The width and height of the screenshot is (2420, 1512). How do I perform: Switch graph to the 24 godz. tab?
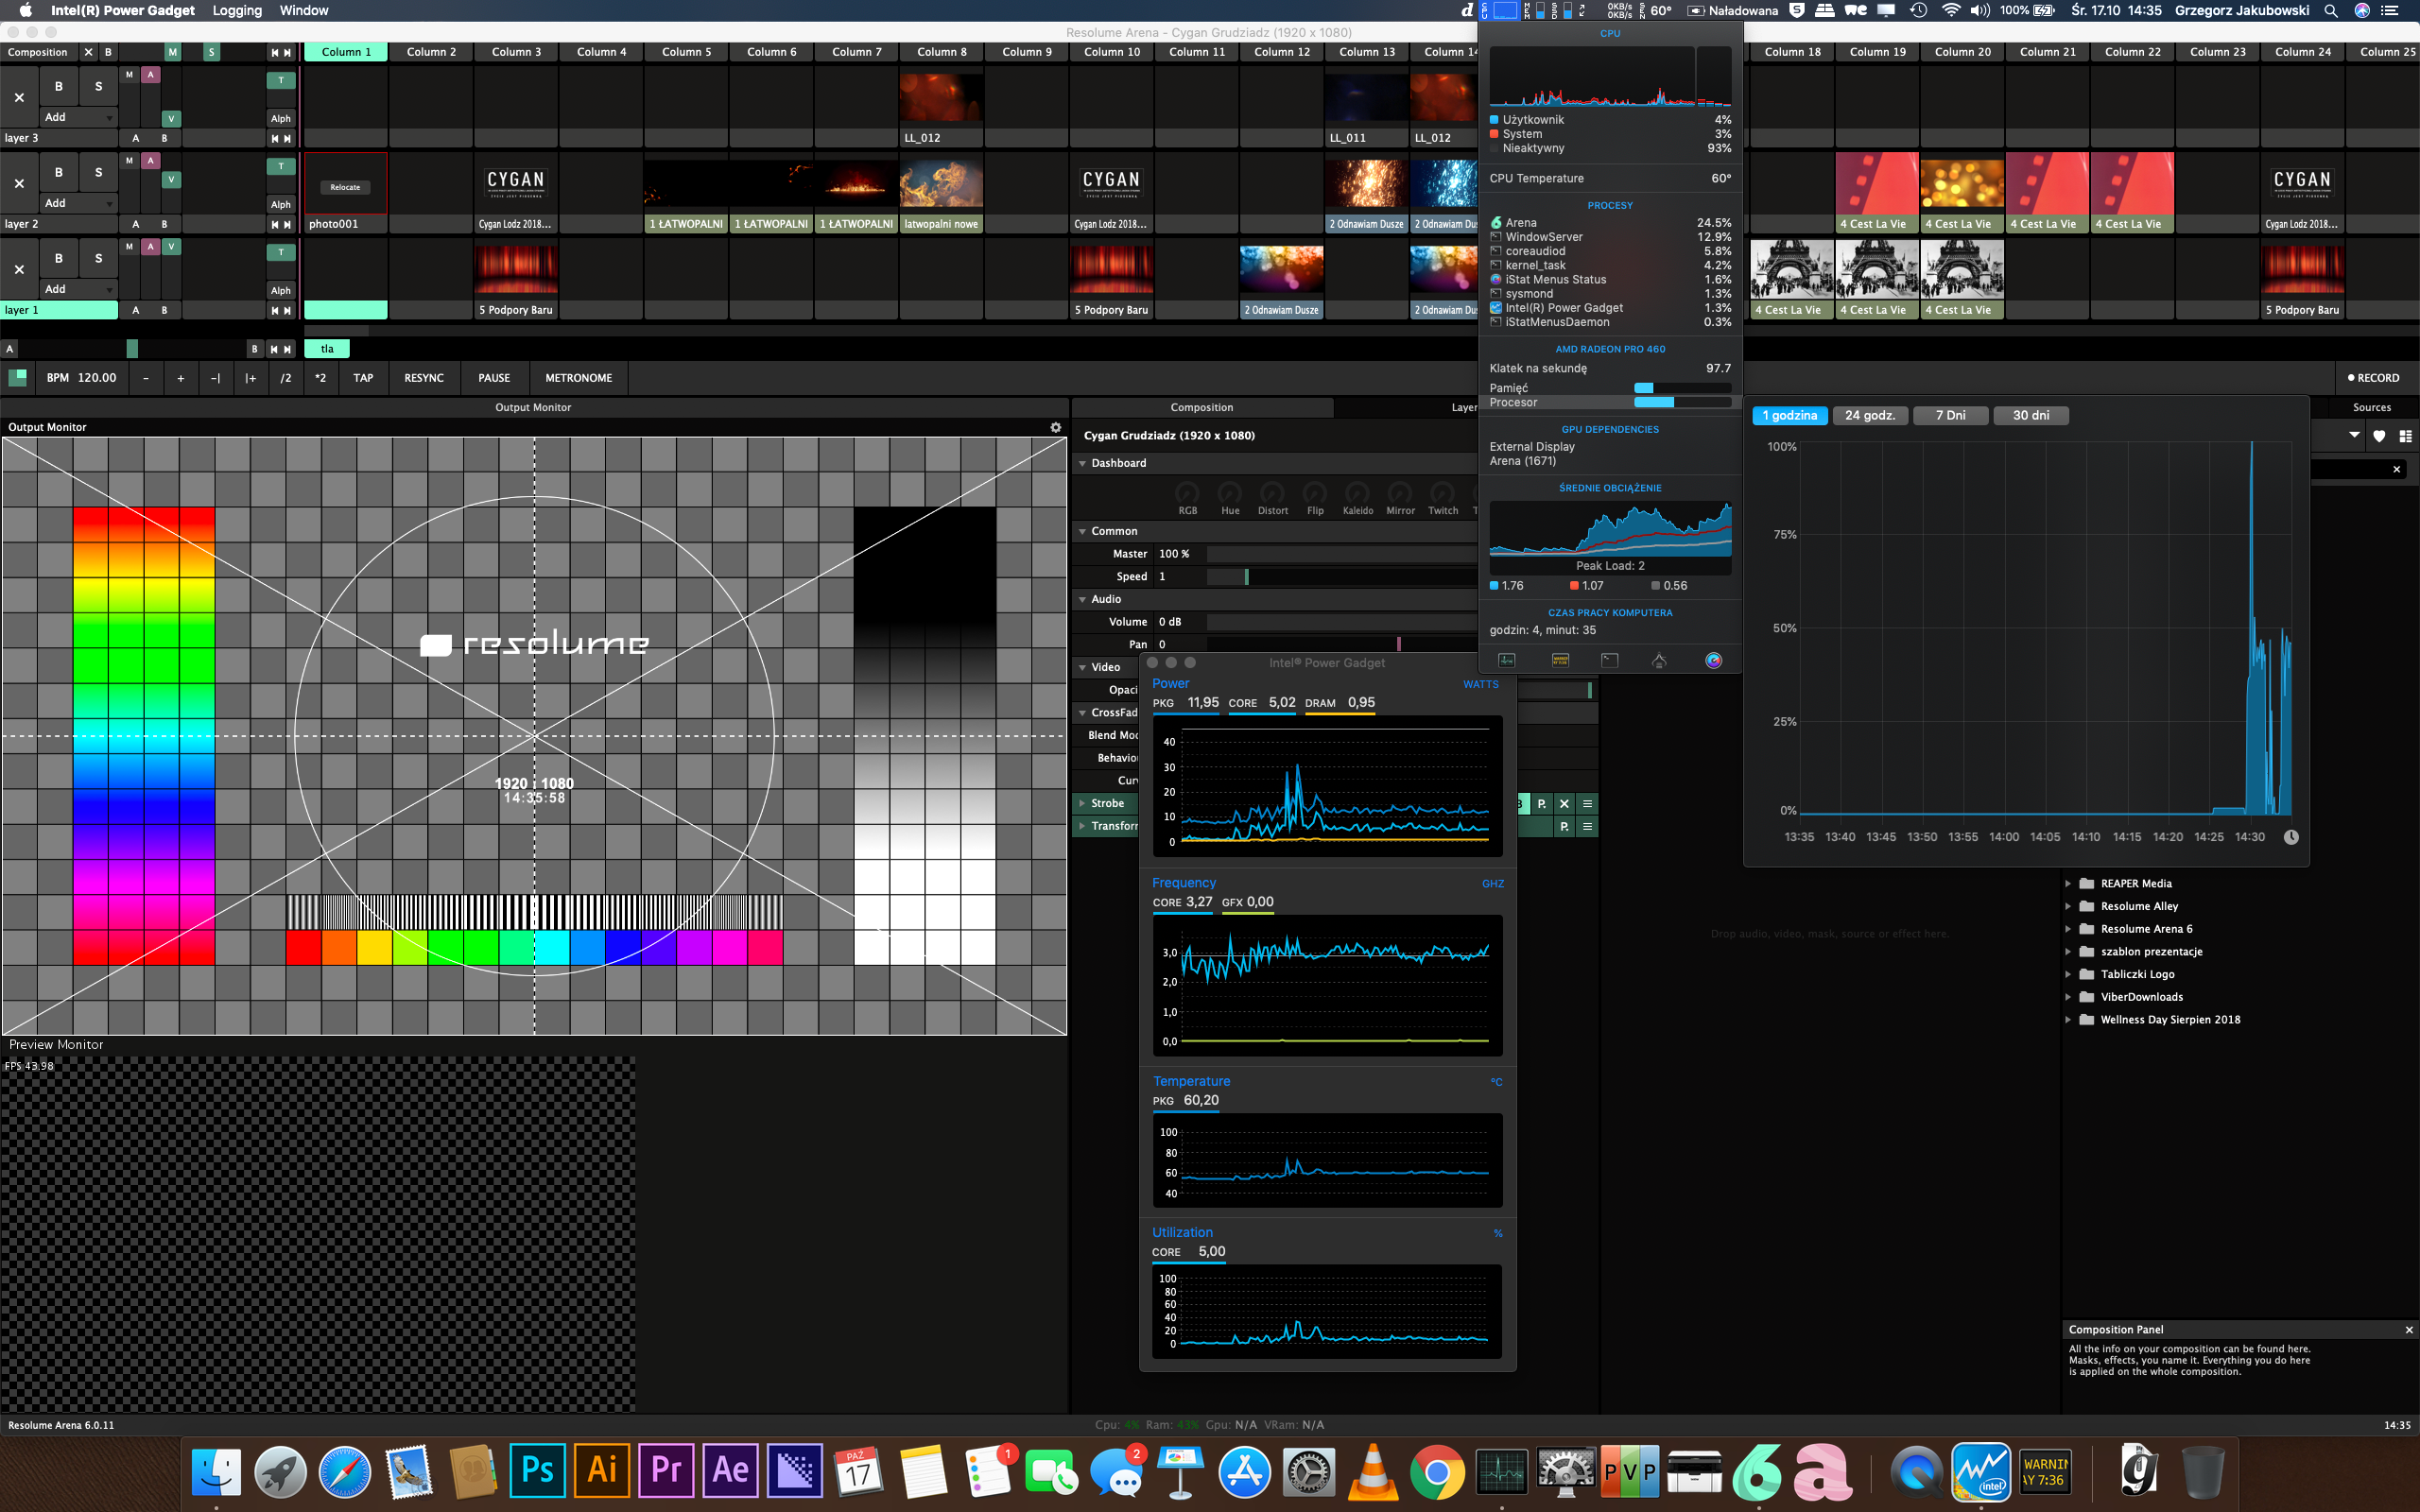tap(1869, 416)
